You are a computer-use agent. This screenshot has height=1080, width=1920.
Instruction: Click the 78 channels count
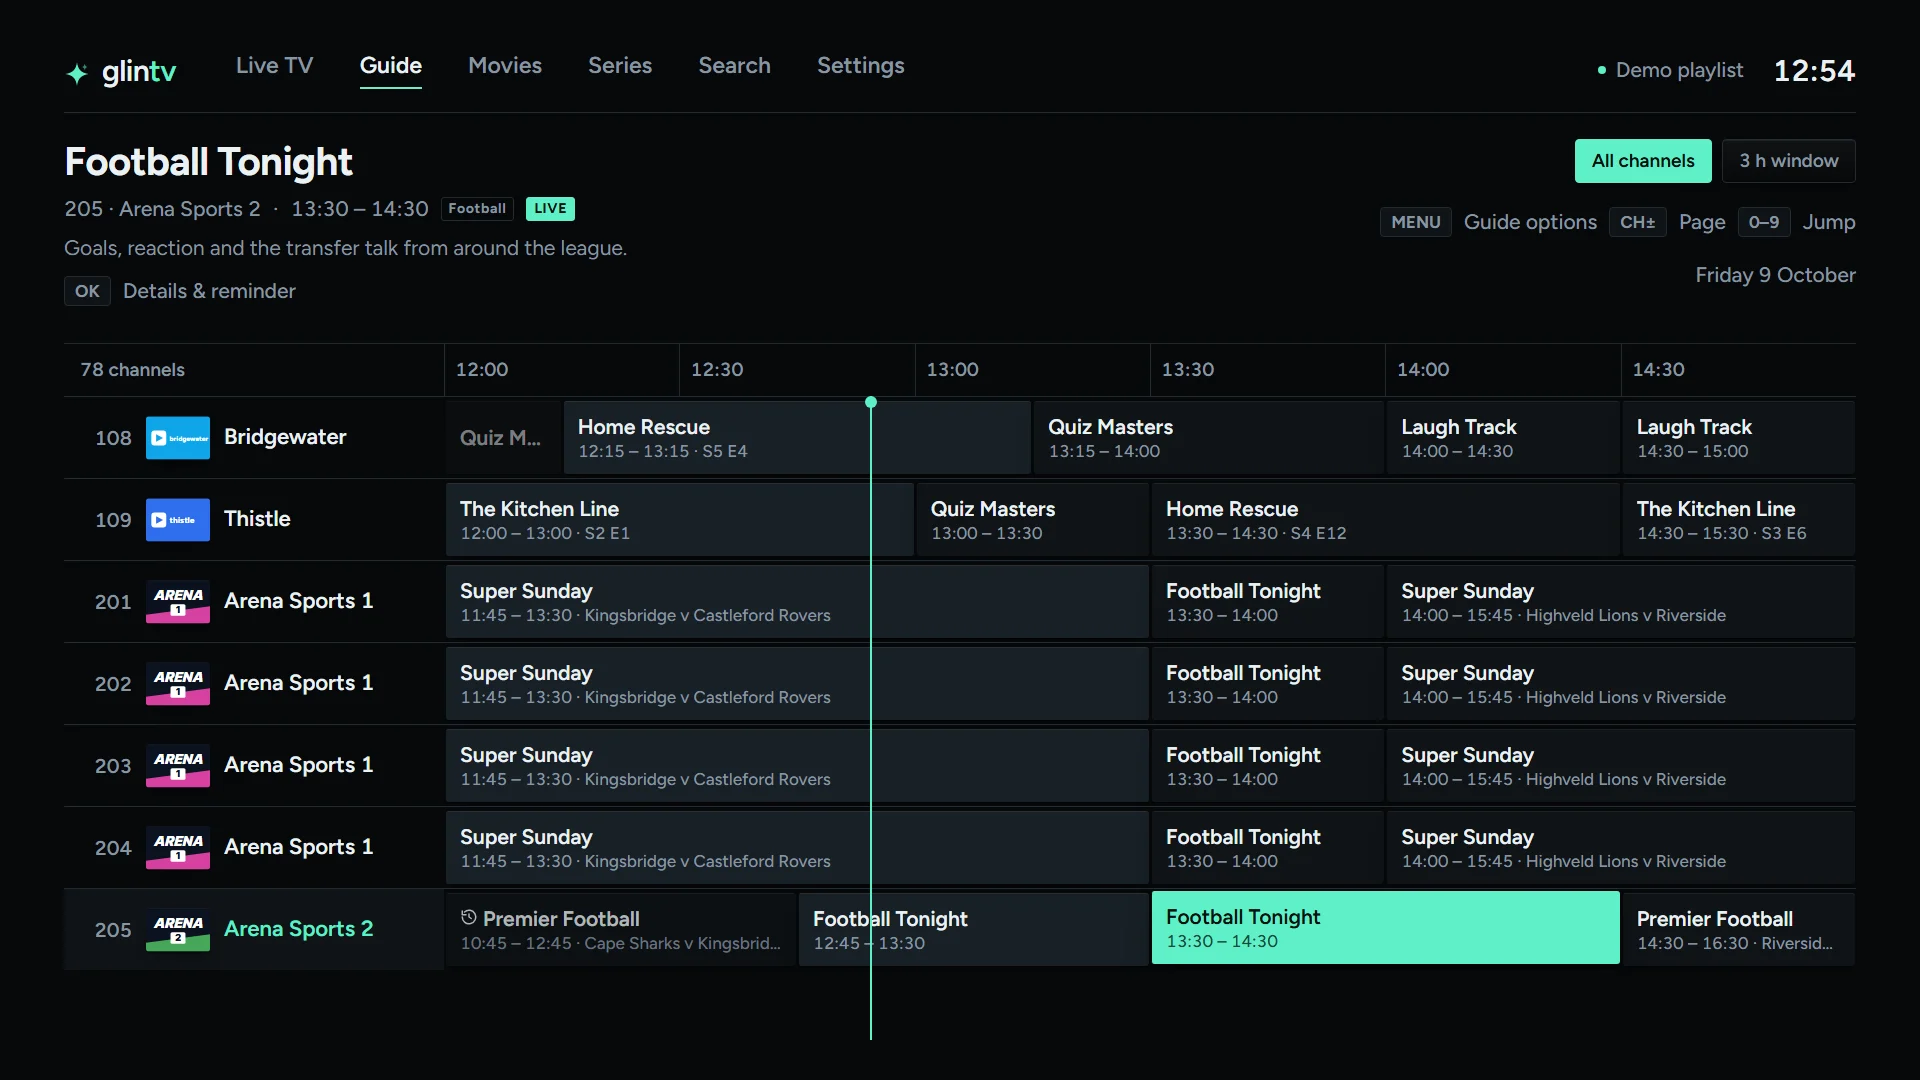pos(132,370)
